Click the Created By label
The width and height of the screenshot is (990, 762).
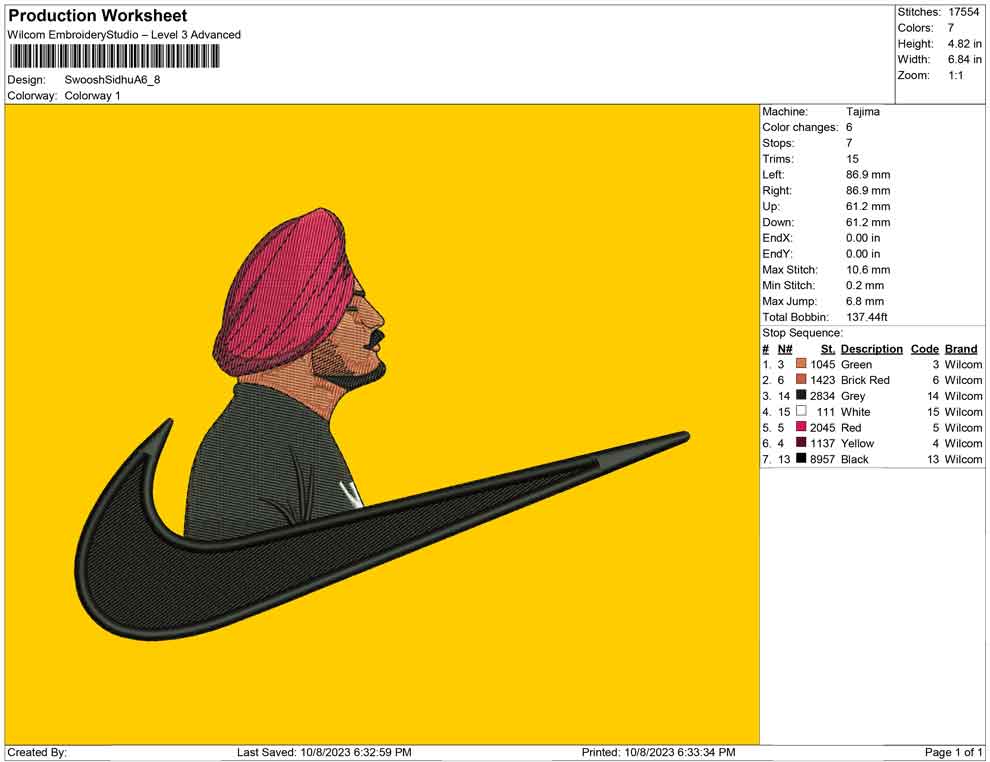tap(37, 752)
